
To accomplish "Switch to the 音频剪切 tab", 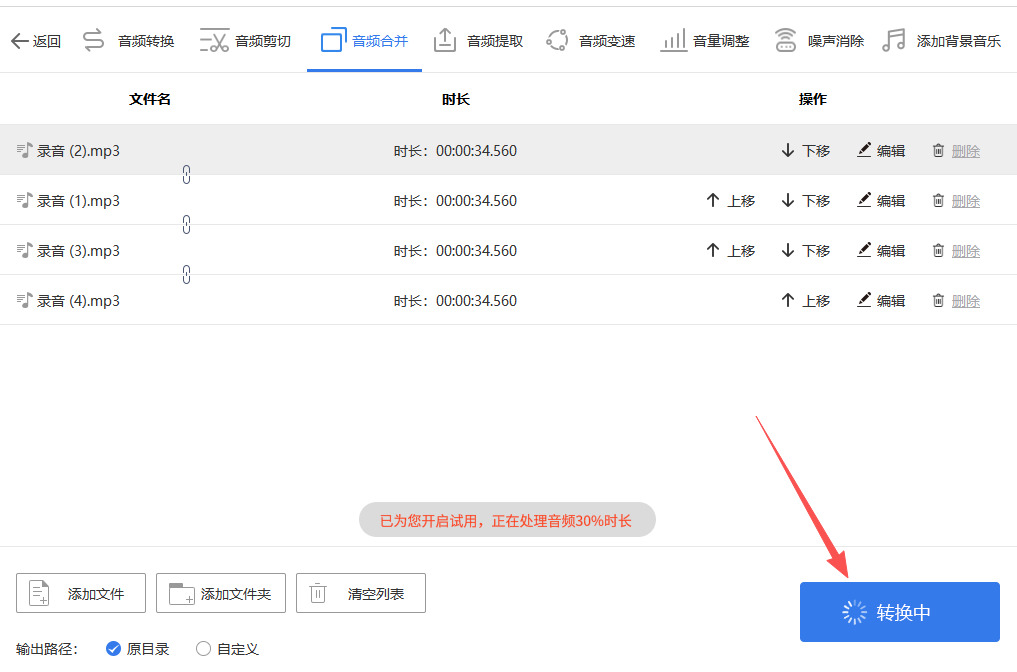I will point(245,41).
